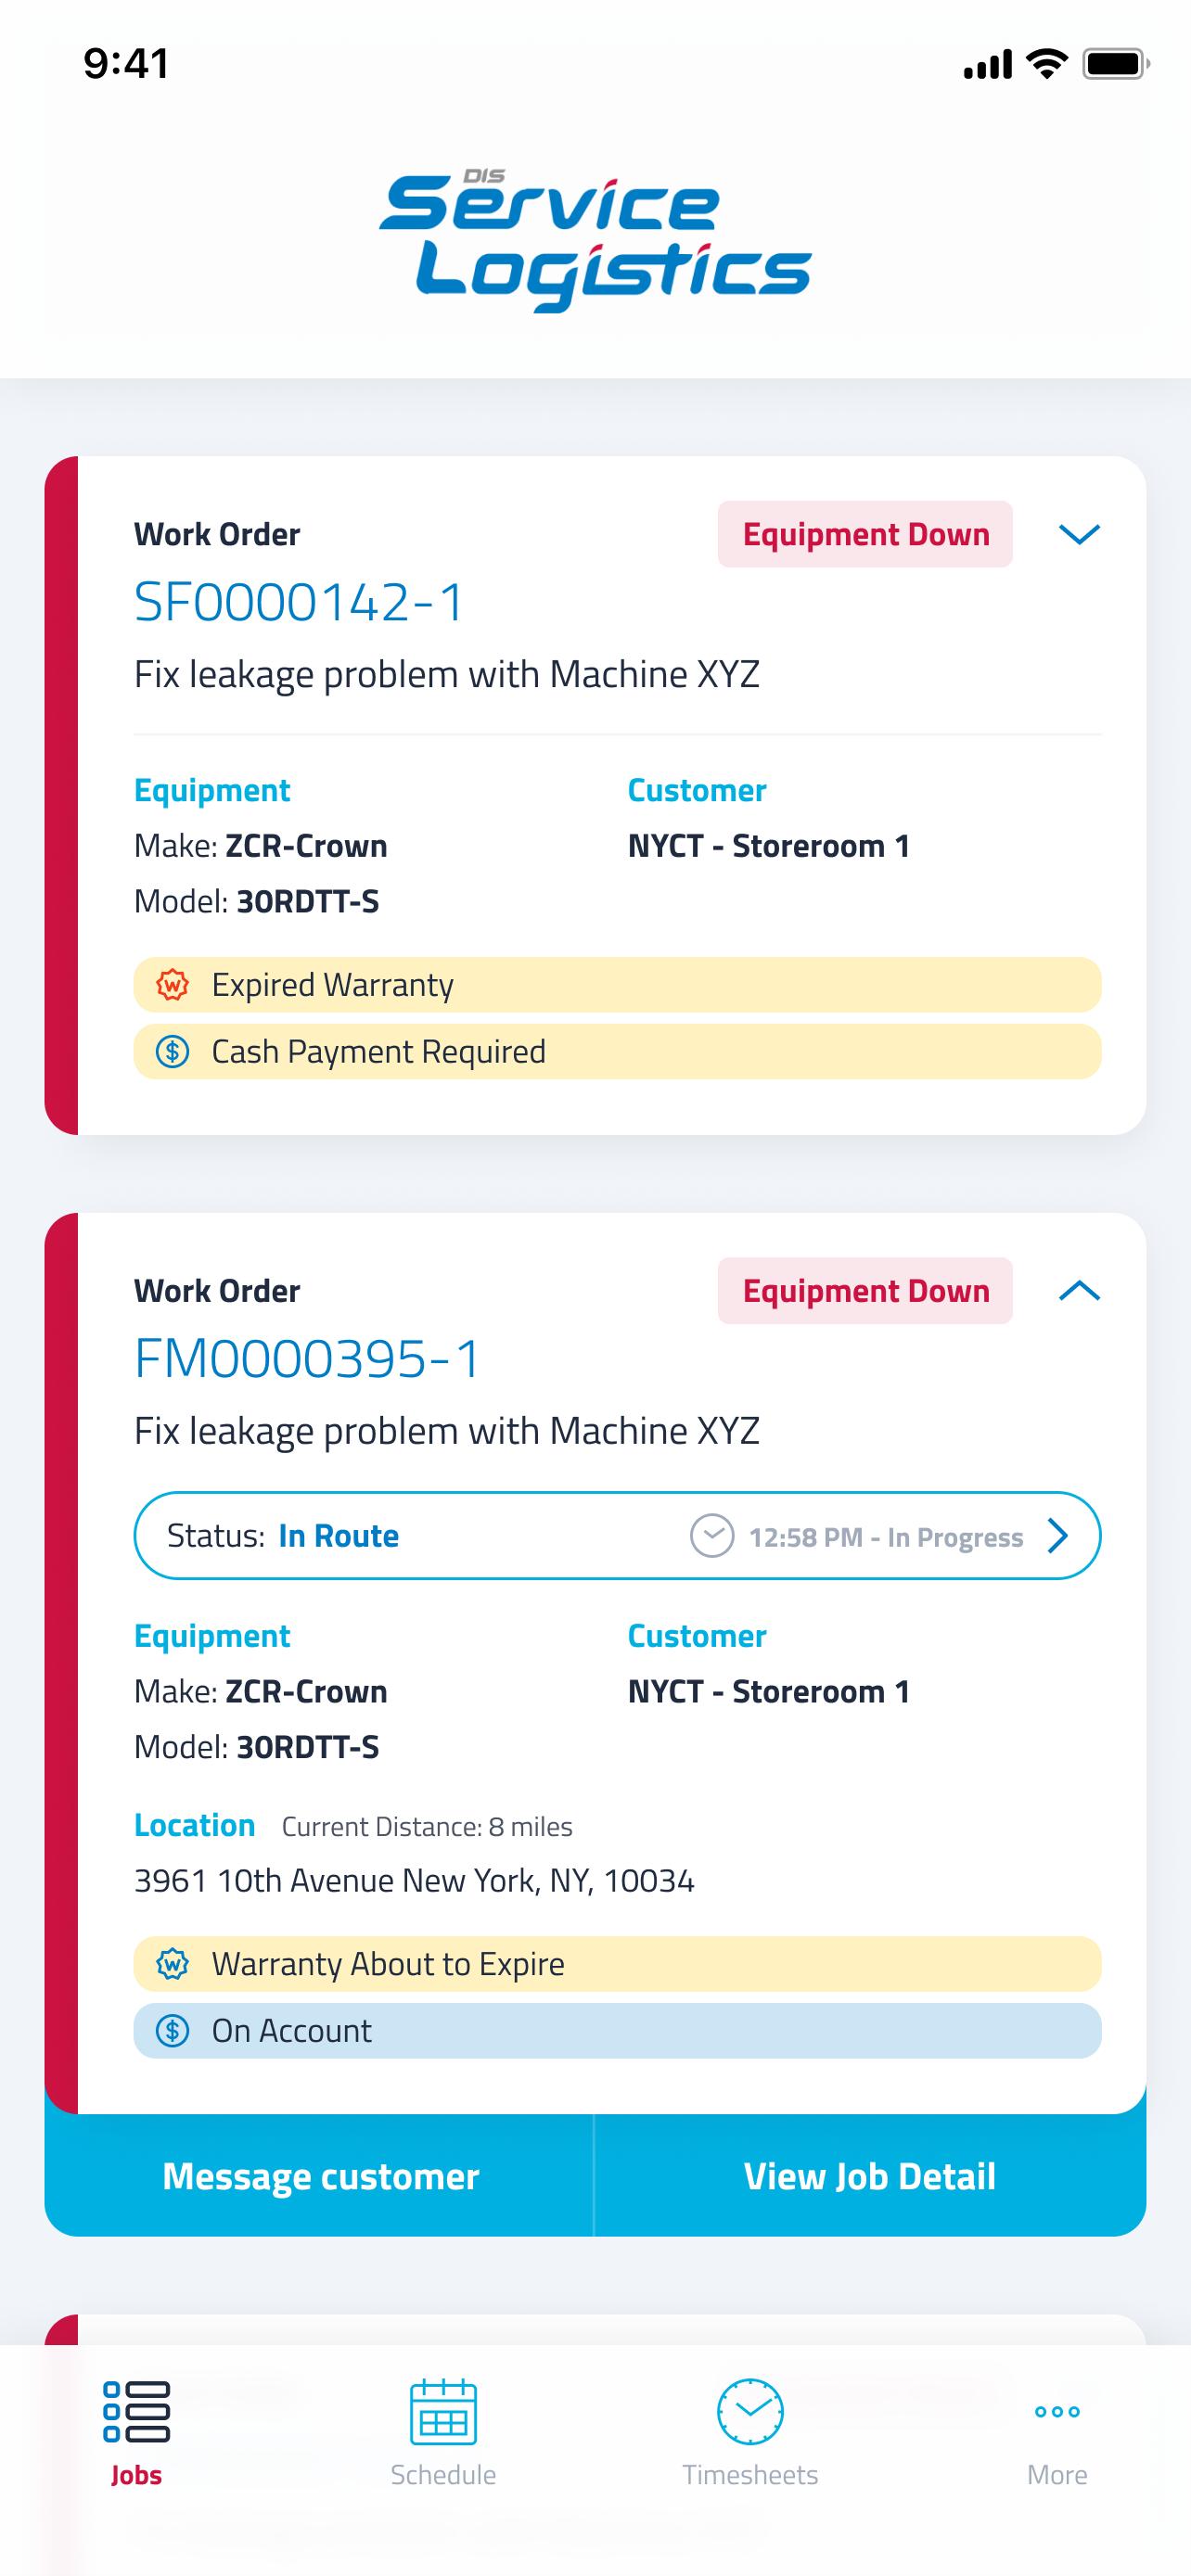Tap NYCT - Storeroom 1 in SF0000142-1 card

769,846
